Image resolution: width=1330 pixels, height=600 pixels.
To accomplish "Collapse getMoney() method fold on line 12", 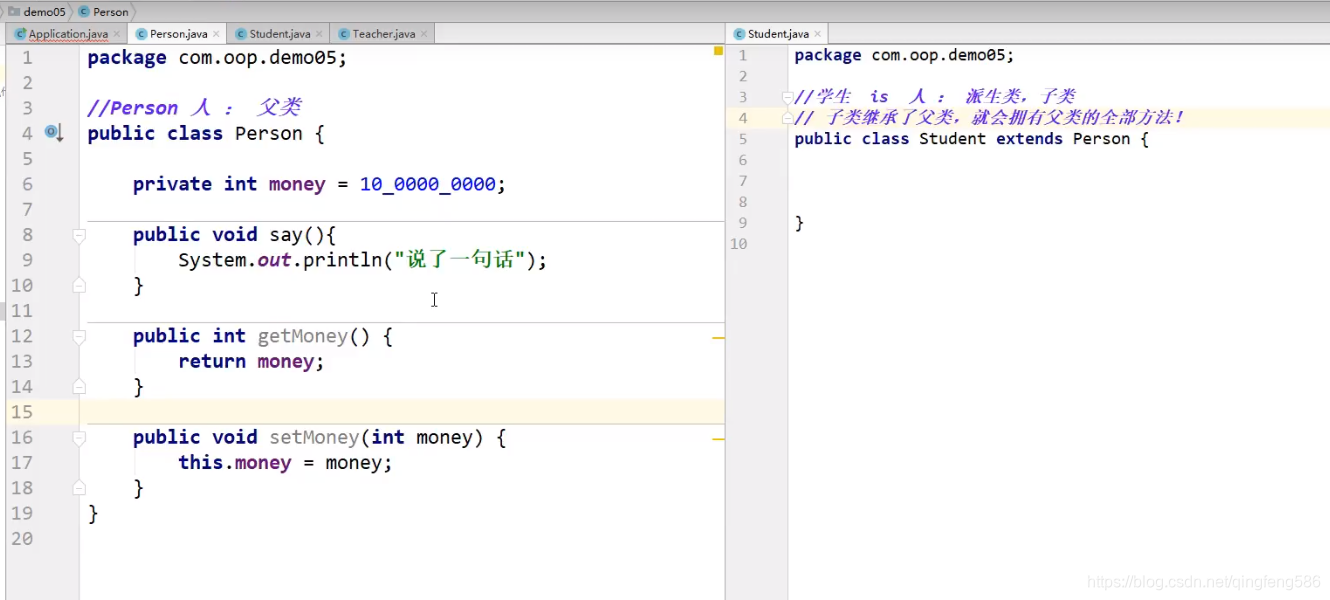I will tap(79, 337).
